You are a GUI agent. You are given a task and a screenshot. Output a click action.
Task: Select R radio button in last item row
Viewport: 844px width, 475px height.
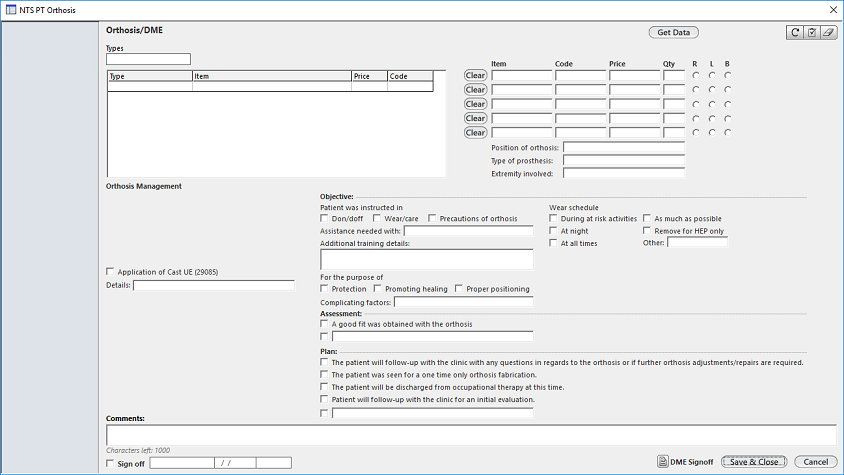click(x=695, y=132)
